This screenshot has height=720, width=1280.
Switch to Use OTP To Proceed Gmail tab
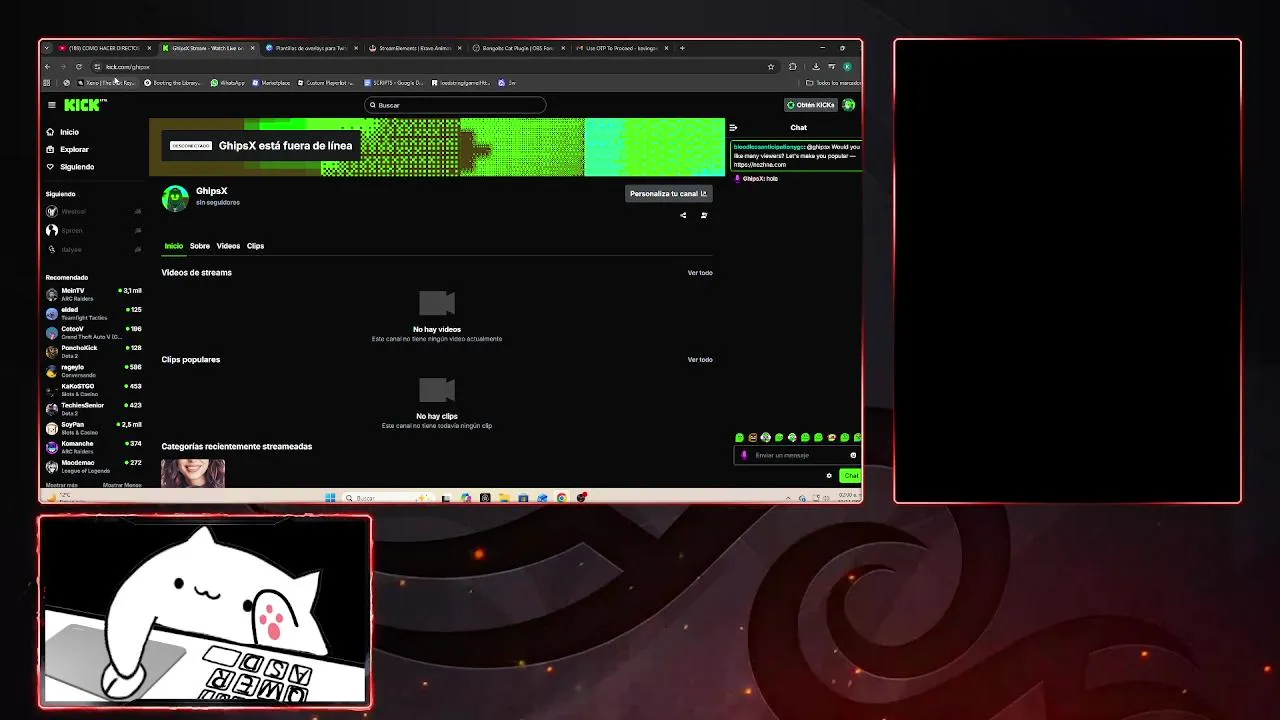(620, 48)
